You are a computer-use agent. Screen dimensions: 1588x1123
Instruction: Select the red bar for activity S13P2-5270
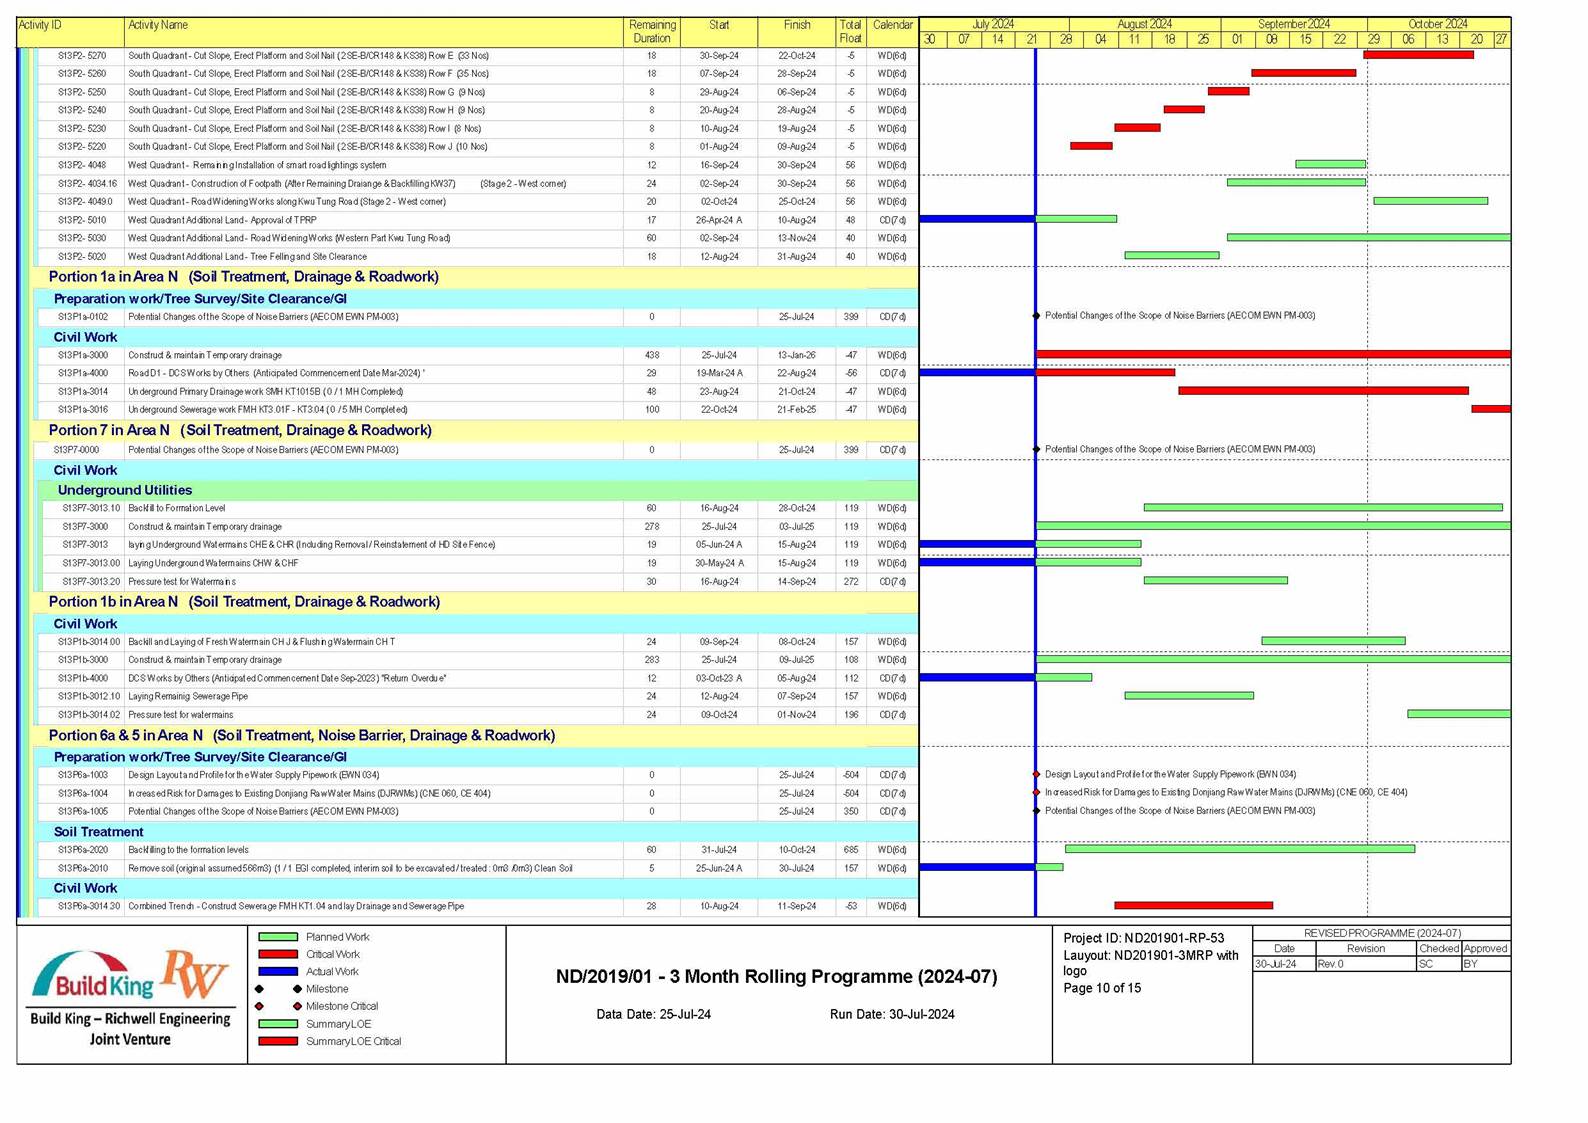coord(1418,55)
